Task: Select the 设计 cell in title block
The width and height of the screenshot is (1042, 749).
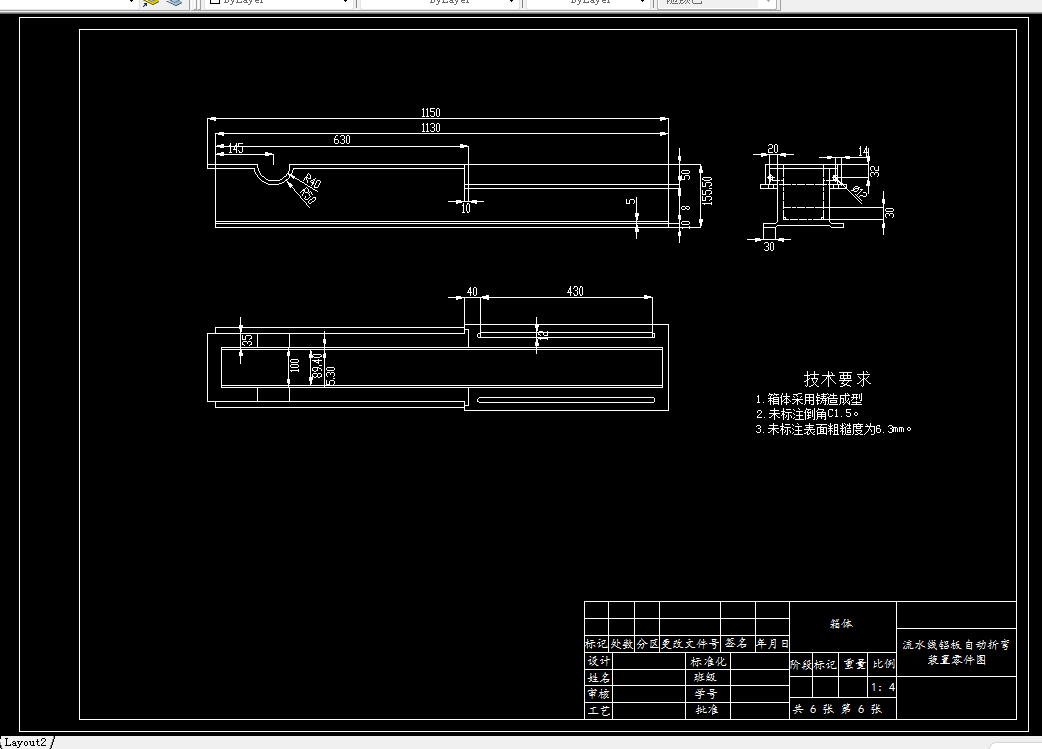Action: [x=599, y=661]
